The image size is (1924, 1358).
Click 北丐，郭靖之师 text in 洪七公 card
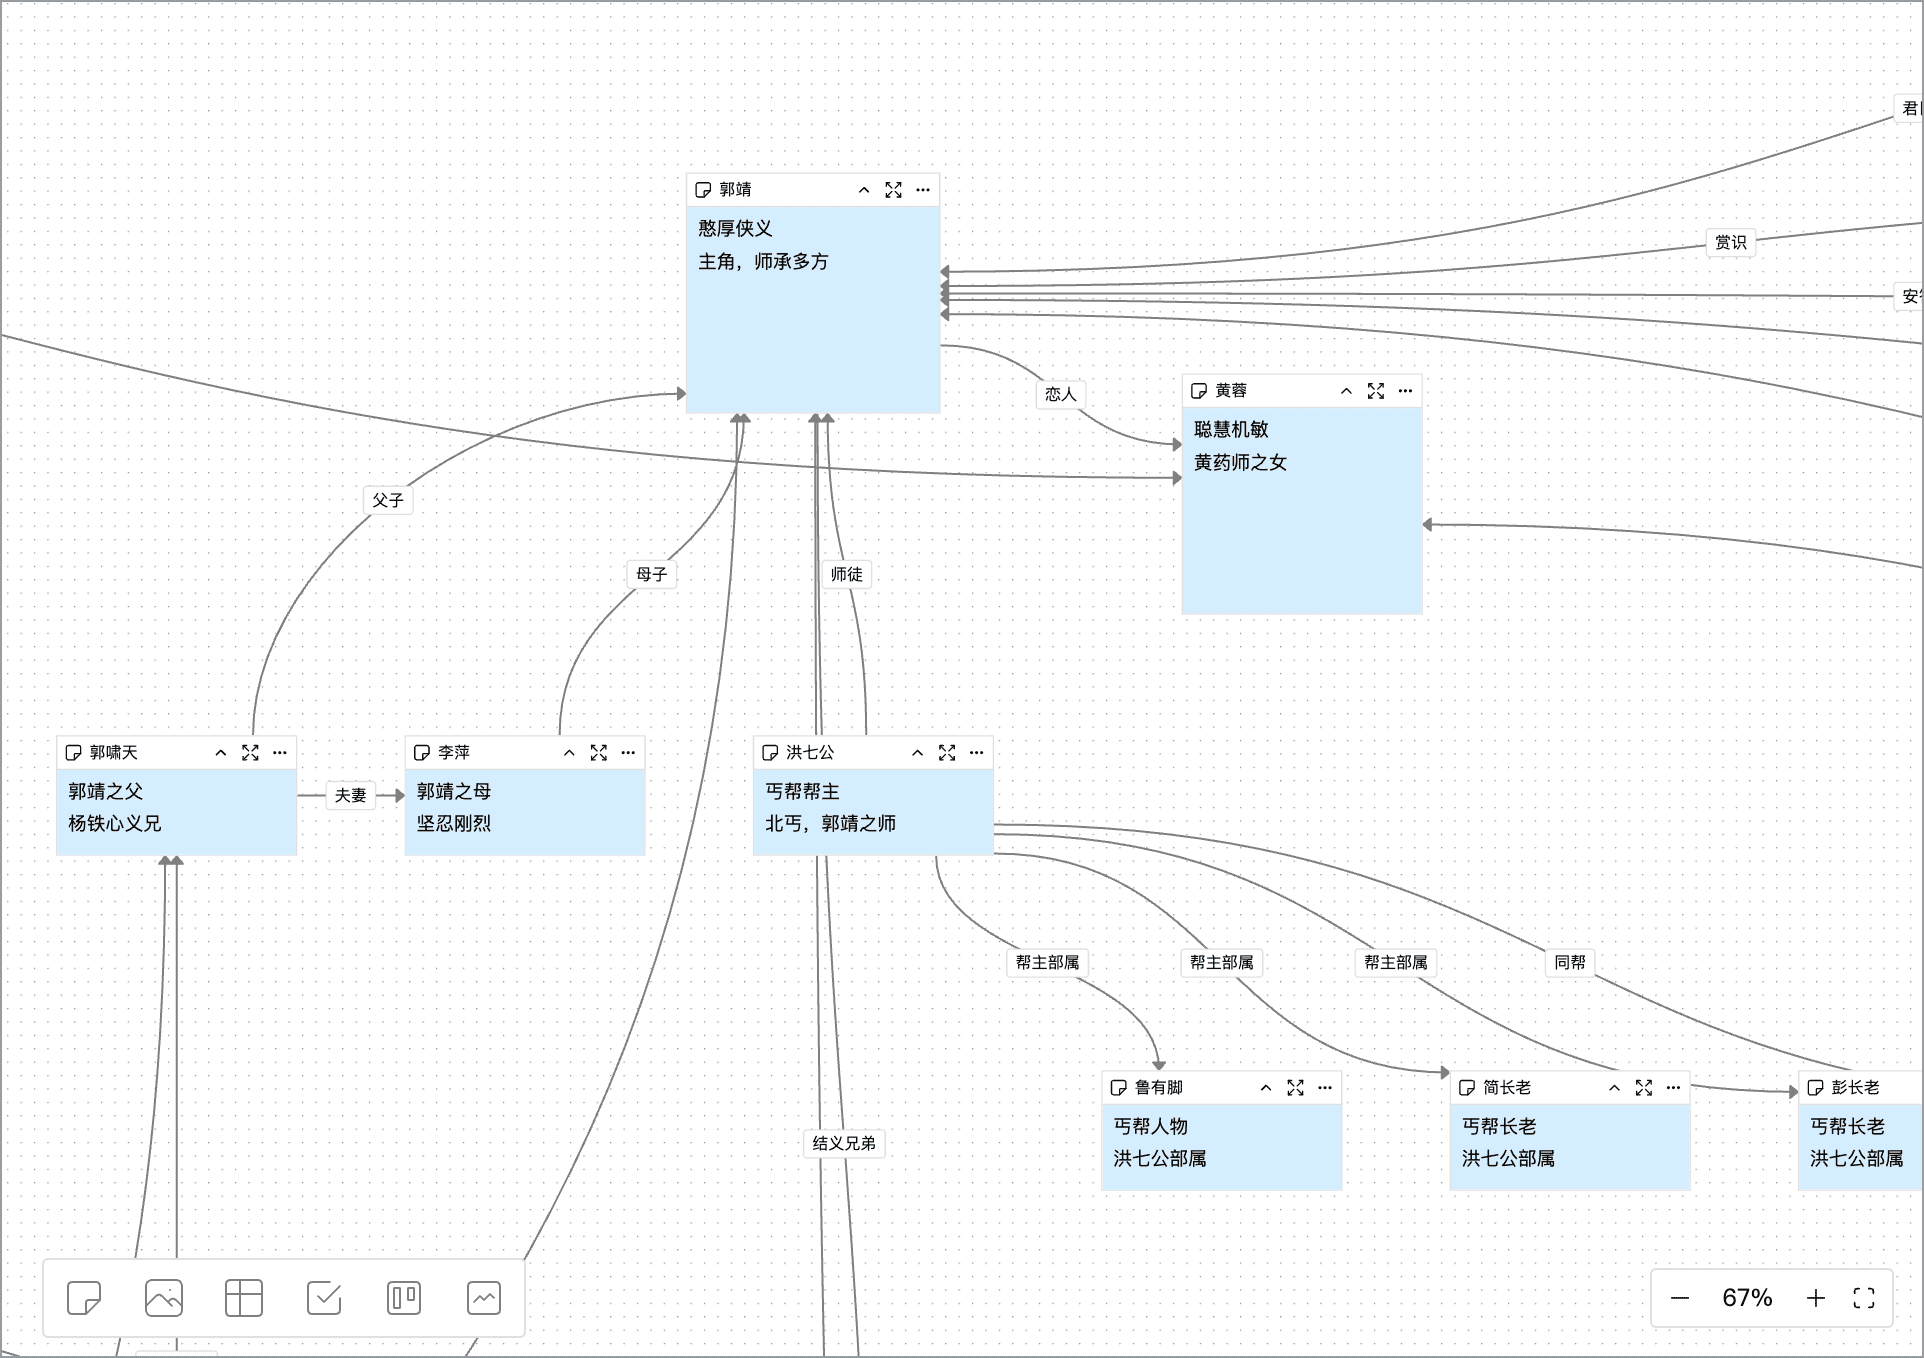click(x=831, y=824)
